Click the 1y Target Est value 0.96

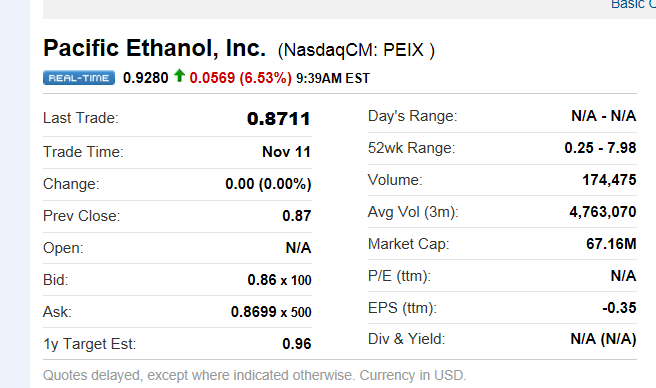coord(297,344)
